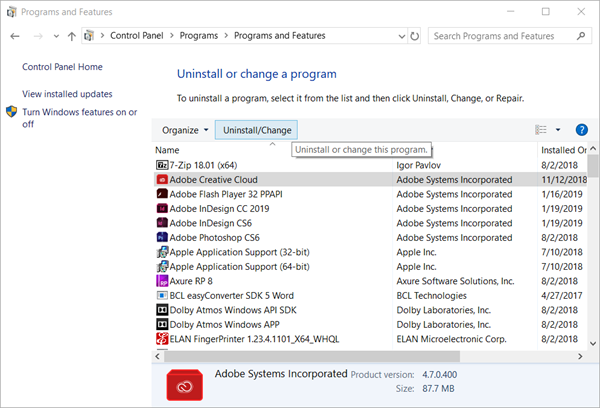Select the Adobe Creative Cloud list icon

point(162,180)
